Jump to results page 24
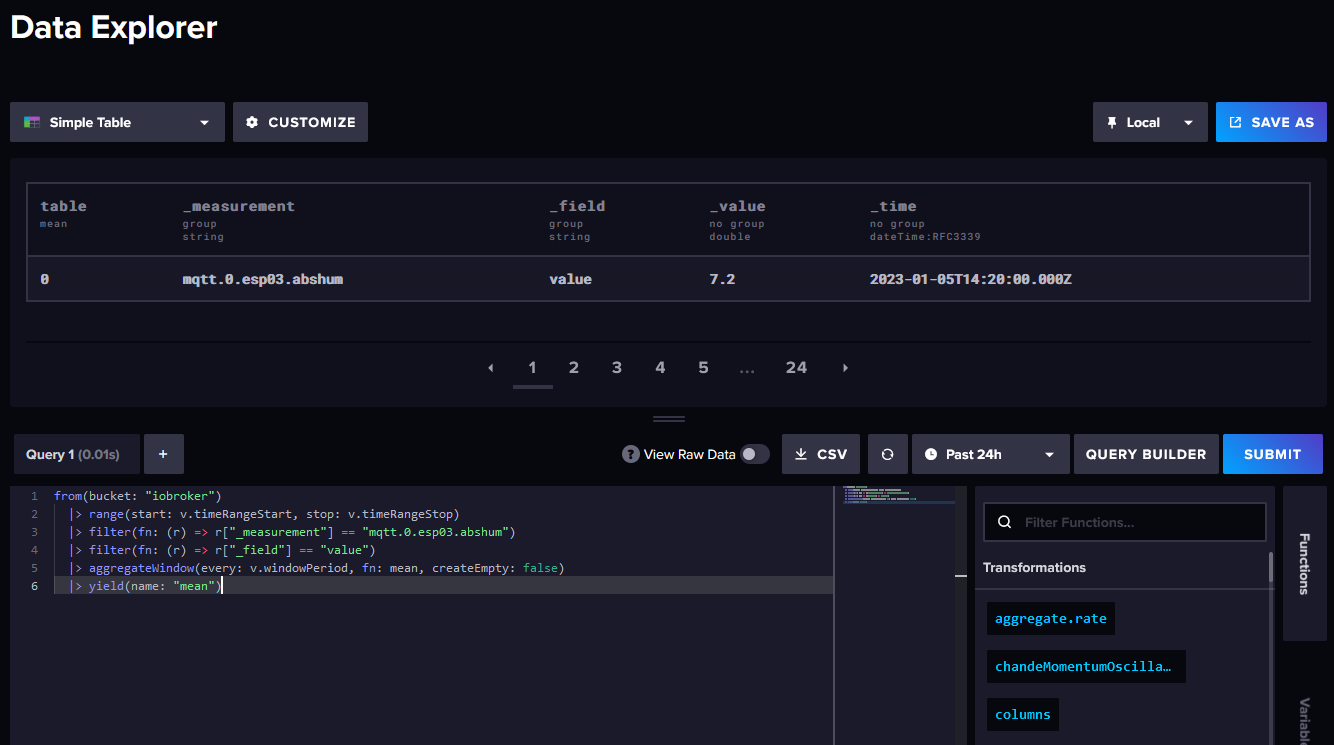 click(796, 368)
